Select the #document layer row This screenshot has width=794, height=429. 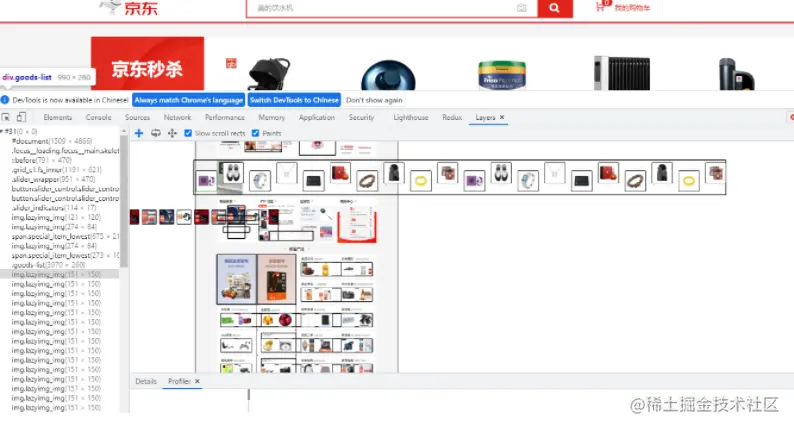(x=60, y=141)
